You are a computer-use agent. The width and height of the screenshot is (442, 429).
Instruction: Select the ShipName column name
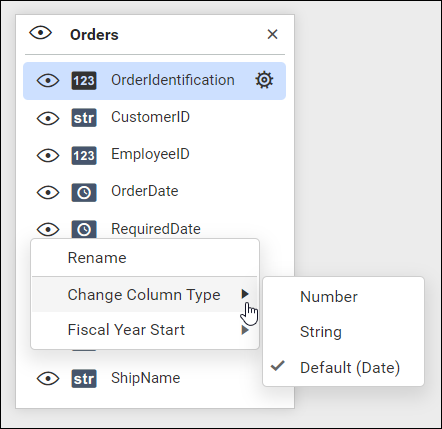(x=146, y=378)
